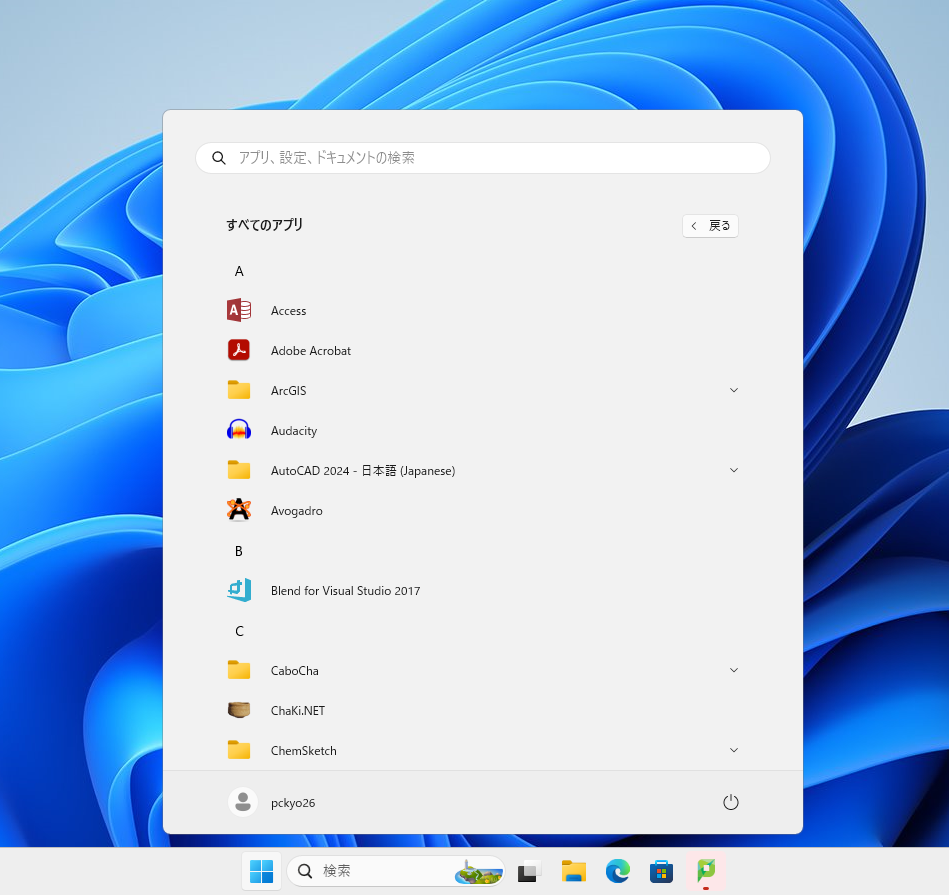Click the CaboCha label
949x895 pixels.
pyautogui.click(x=295, y=670)
